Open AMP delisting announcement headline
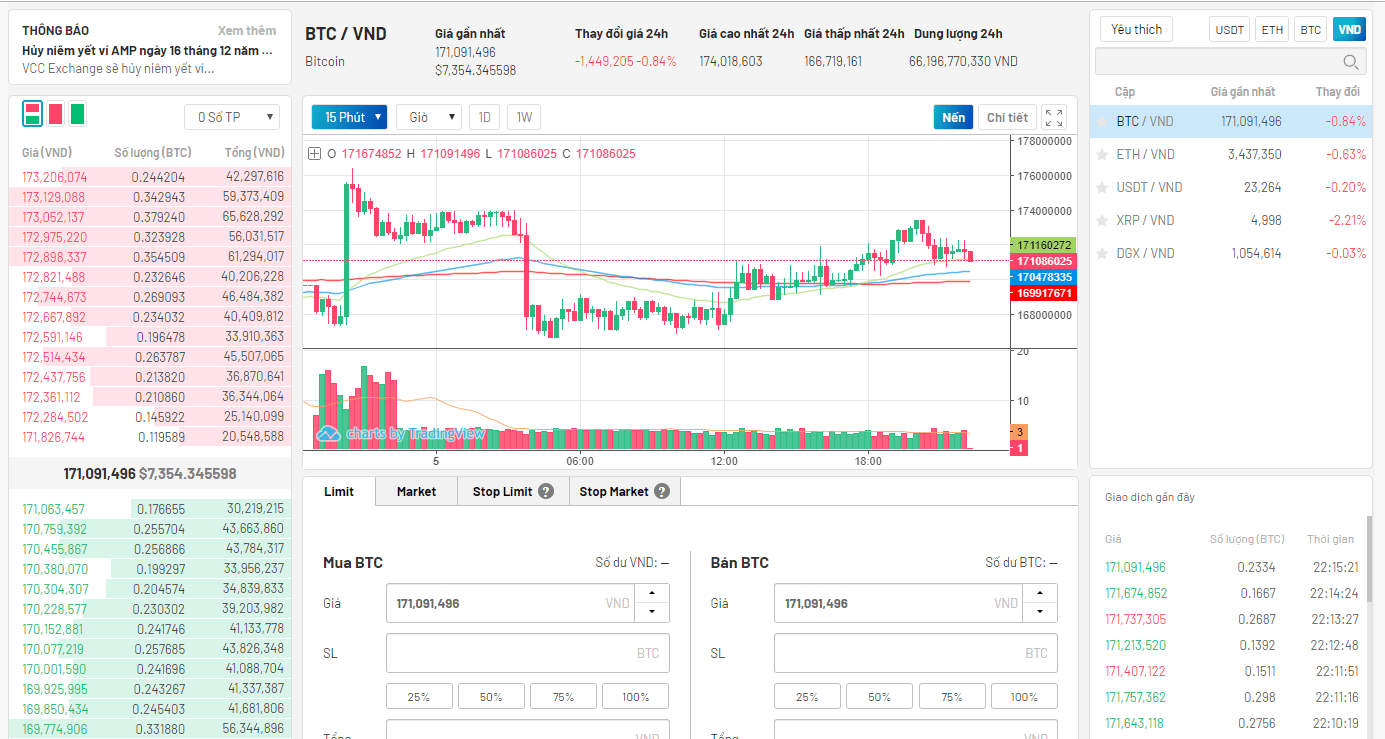Viewport: 1385px width, 739px height. [147, 50]
